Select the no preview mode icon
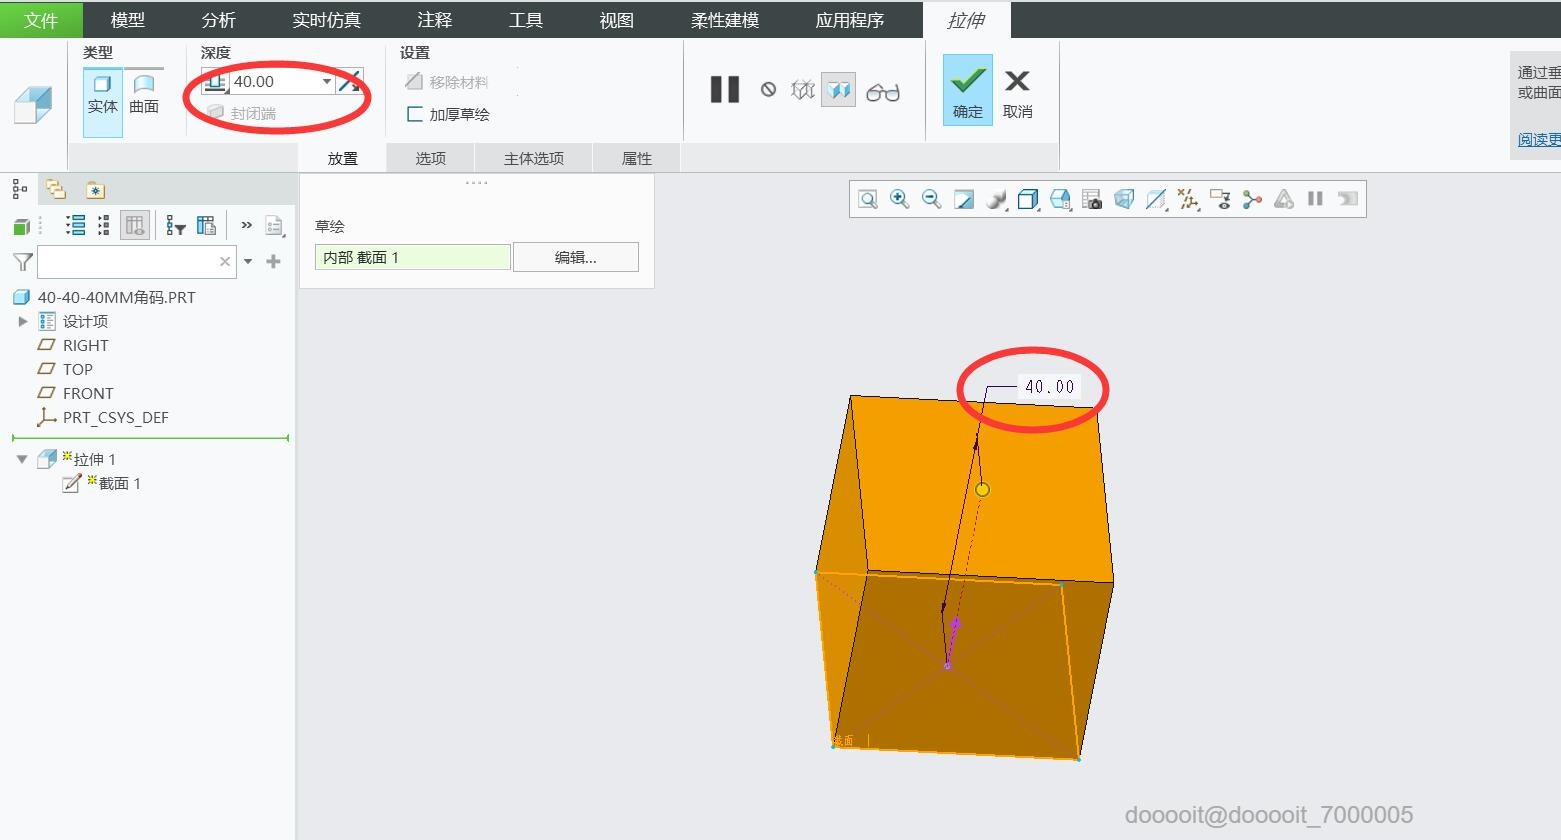The height and width of the screenshot is (840, 1561). pyautogui.click(x=768, y=90)
